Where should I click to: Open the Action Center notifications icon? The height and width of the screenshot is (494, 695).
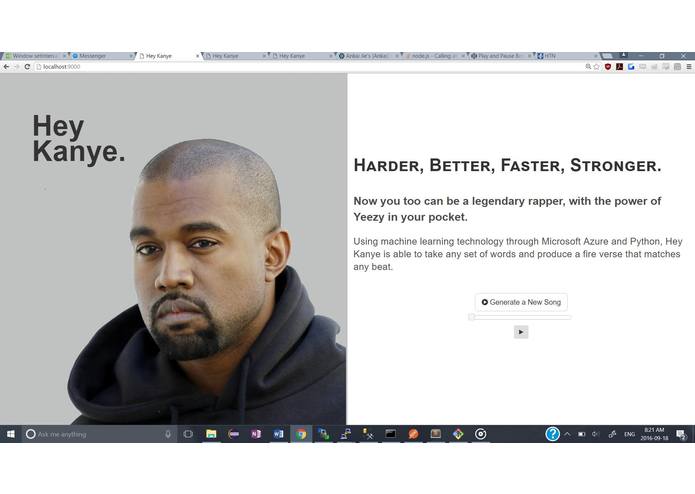coord(681,434)
